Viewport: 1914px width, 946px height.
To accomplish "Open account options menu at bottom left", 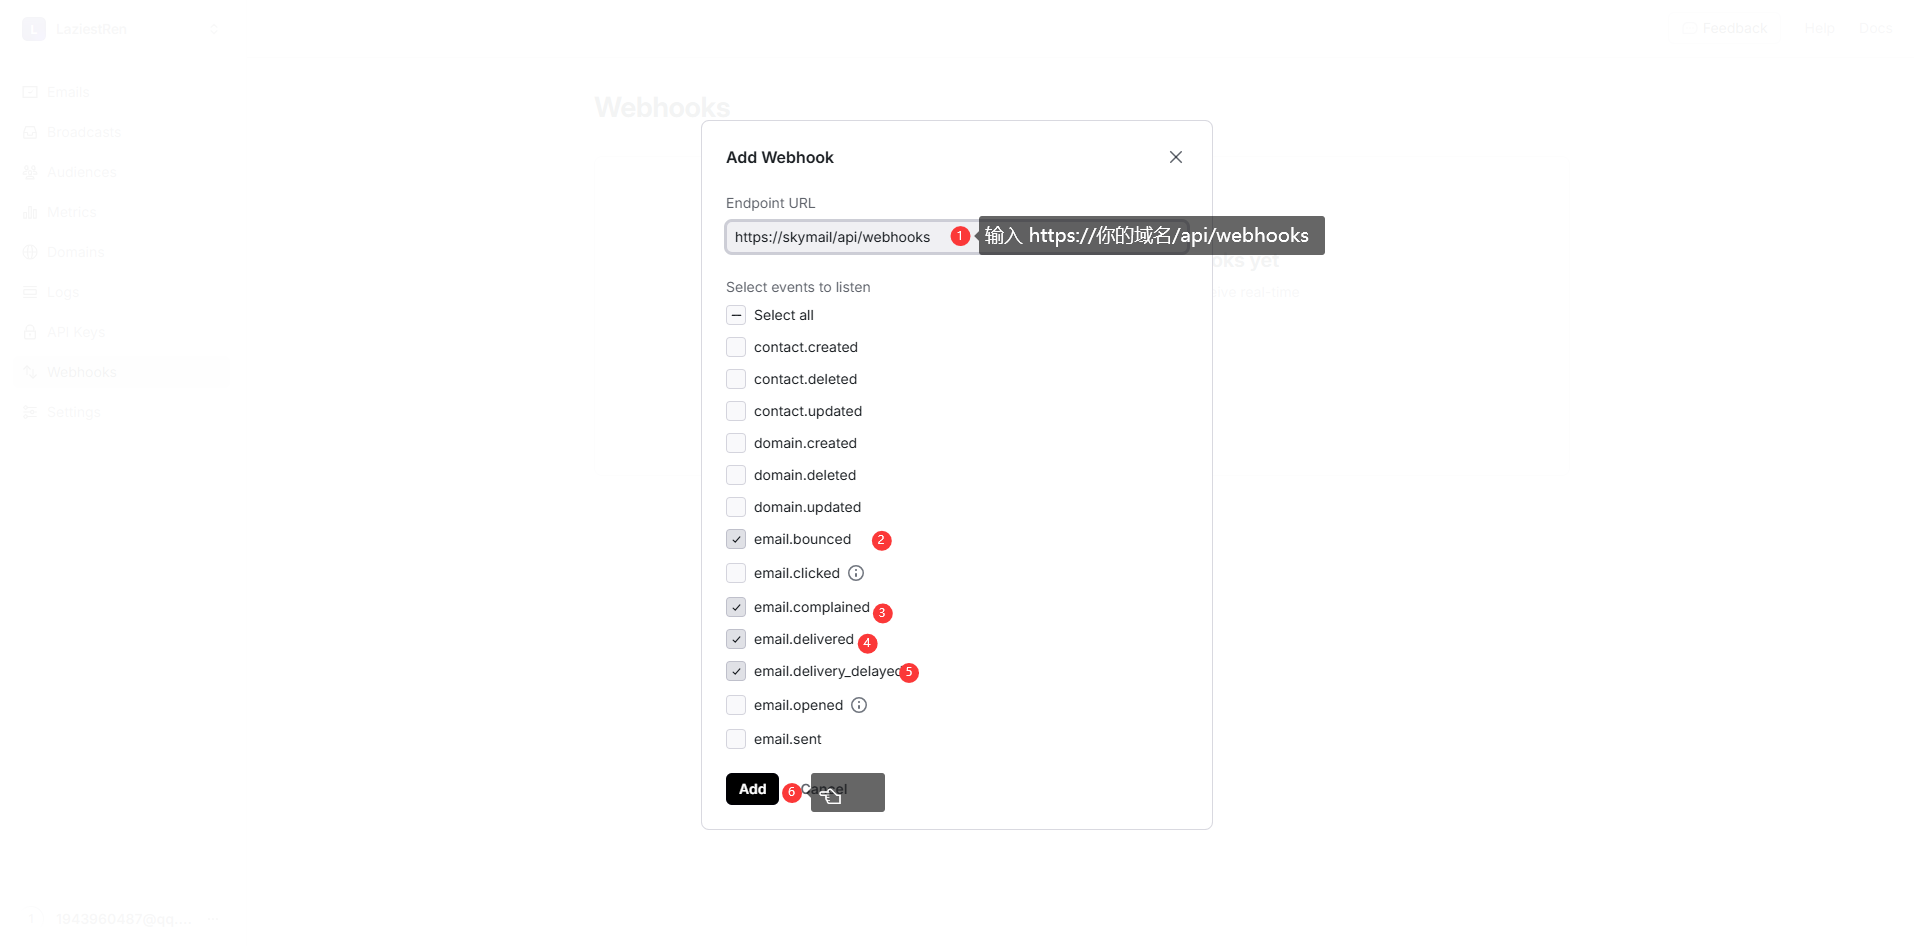I will click(x=213, y=918).
